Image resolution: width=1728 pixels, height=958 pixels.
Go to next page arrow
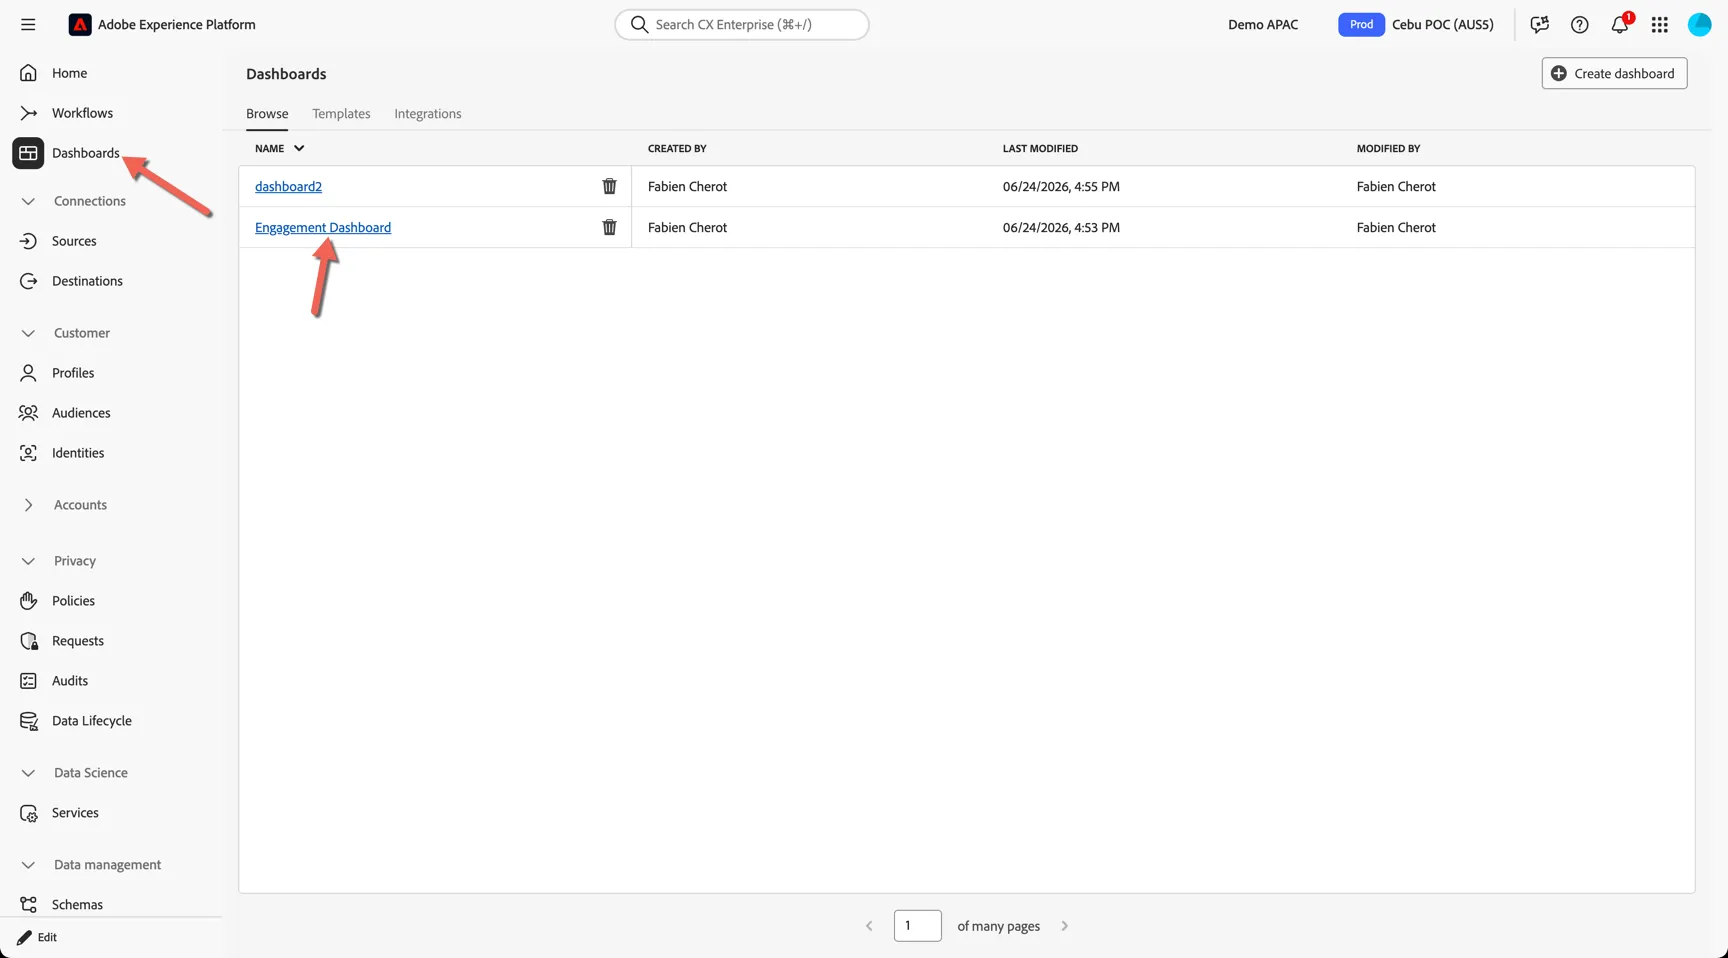click(1065, 926)
